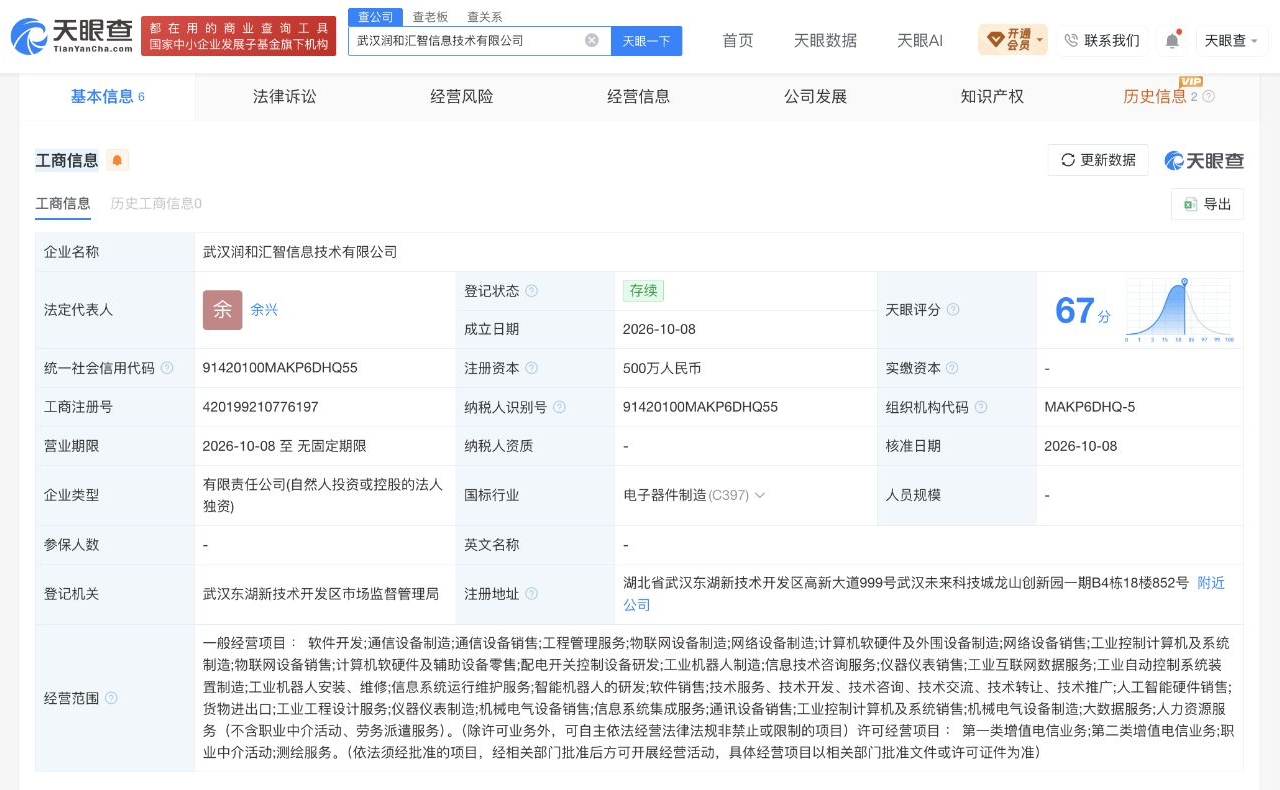Viewport: 1280px width, 790px height.
Task: Click the 天眼评分 distribution chart
Action: coord(1179,310)
